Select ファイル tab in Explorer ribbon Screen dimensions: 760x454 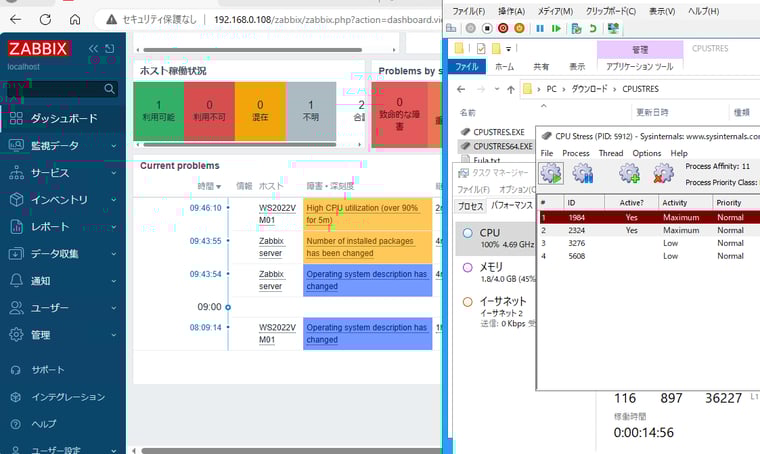(x=466, y=67)
